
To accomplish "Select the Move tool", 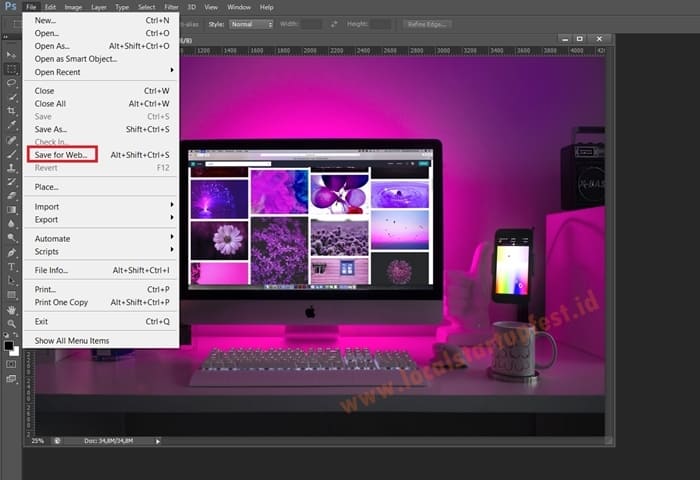I will [11, 55].
